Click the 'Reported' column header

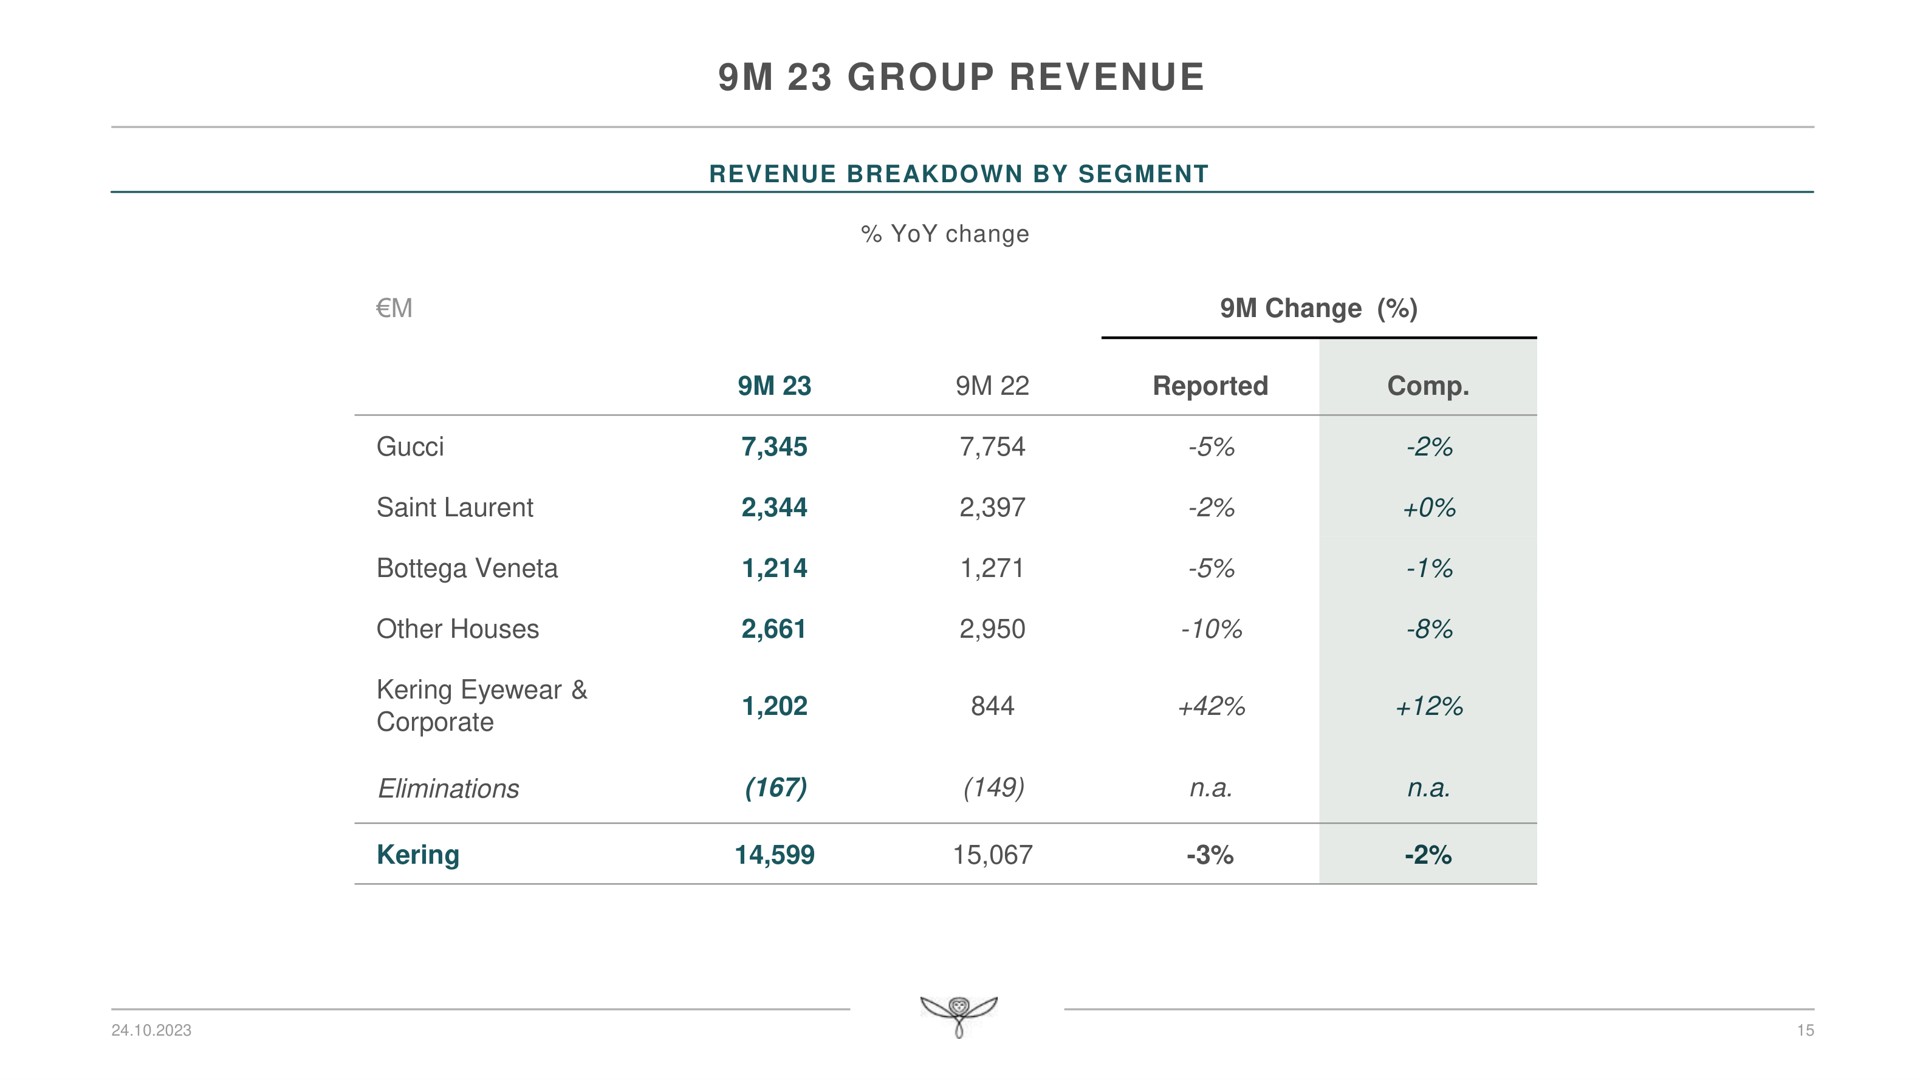click(1210, 386)
